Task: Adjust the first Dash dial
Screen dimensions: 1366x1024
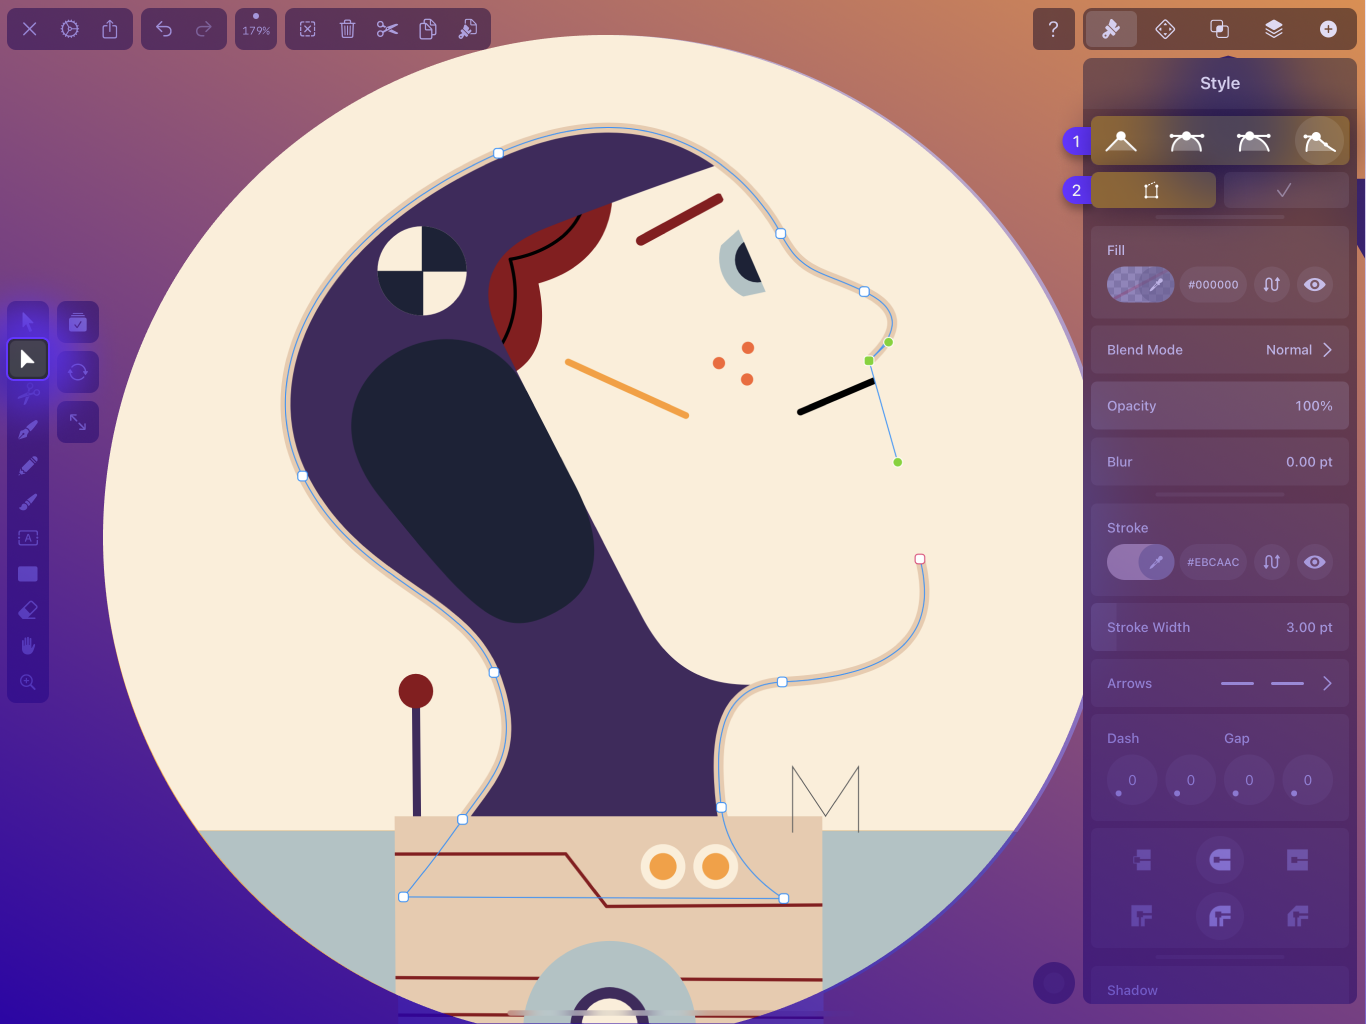Action: [x=1132, y=780]
